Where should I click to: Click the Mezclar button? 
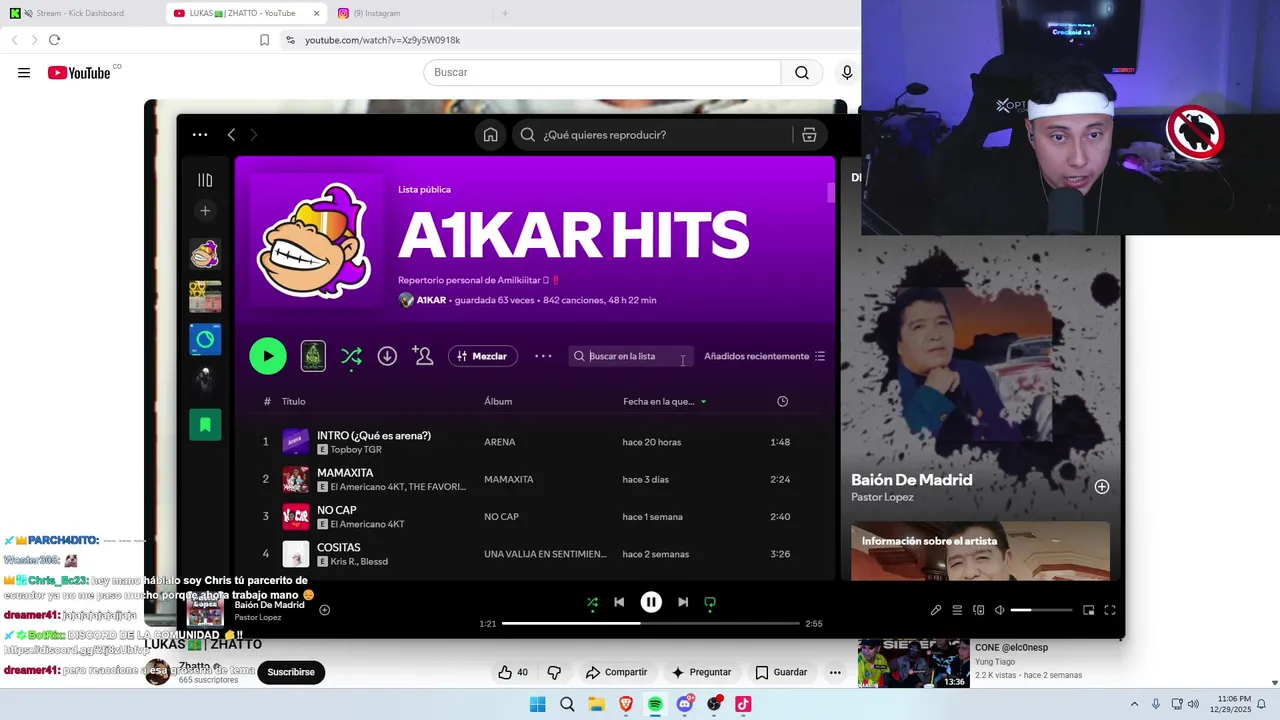tap(483, 356)
